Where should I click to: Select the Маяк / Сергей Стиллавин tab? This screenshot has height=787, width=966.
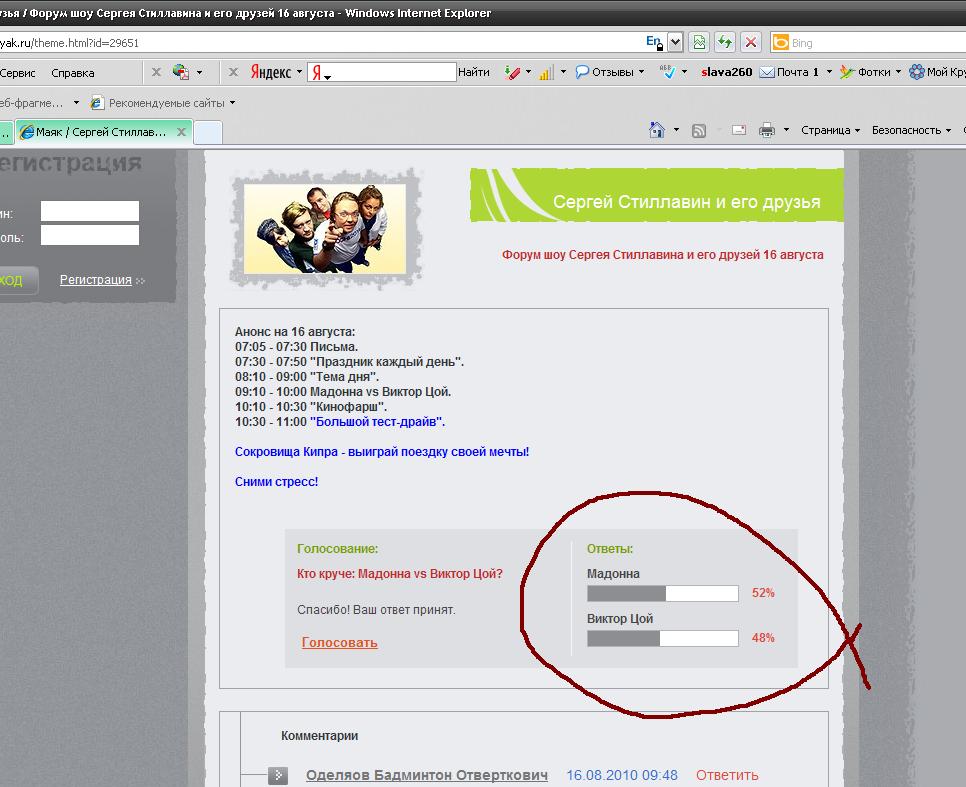104,132
